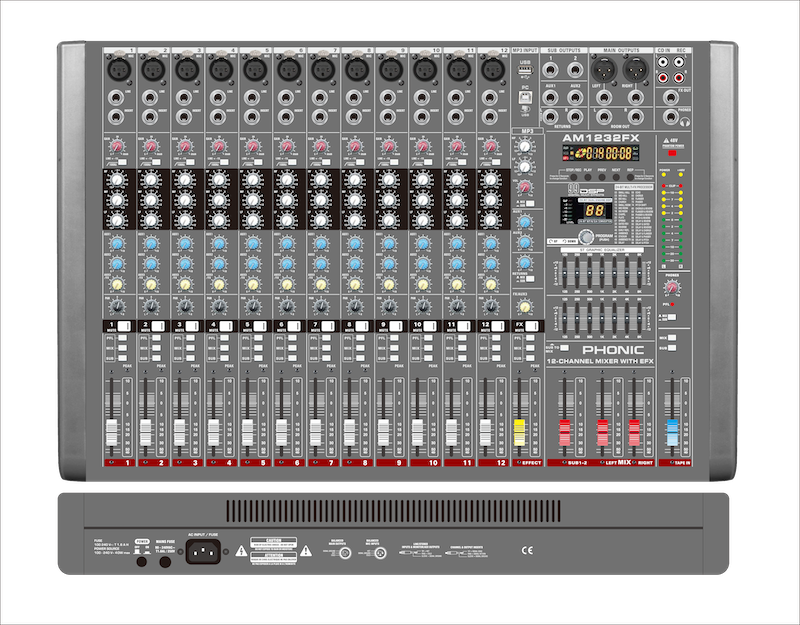Click the PHONES level red knob

[x=672, y=288]
